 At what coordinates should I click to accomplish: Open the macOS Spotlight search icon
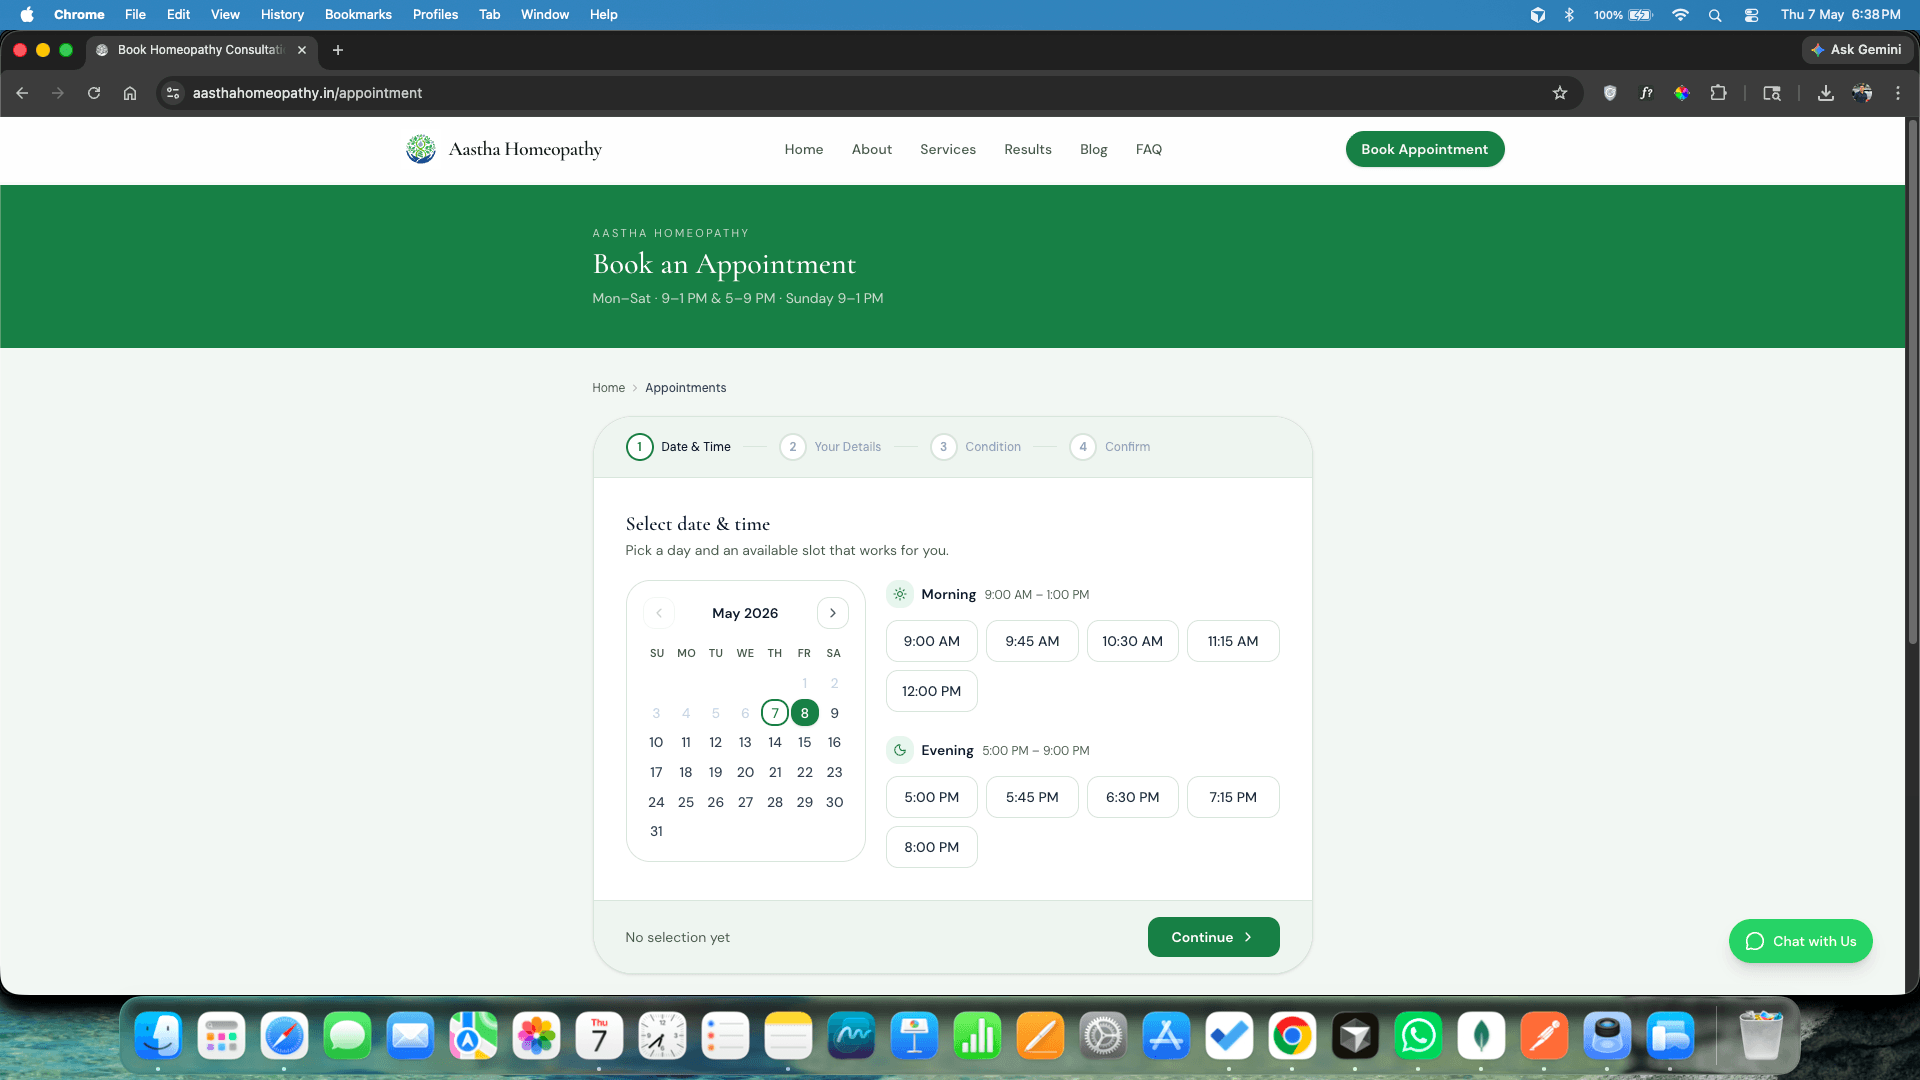[x=1715, y=15]
